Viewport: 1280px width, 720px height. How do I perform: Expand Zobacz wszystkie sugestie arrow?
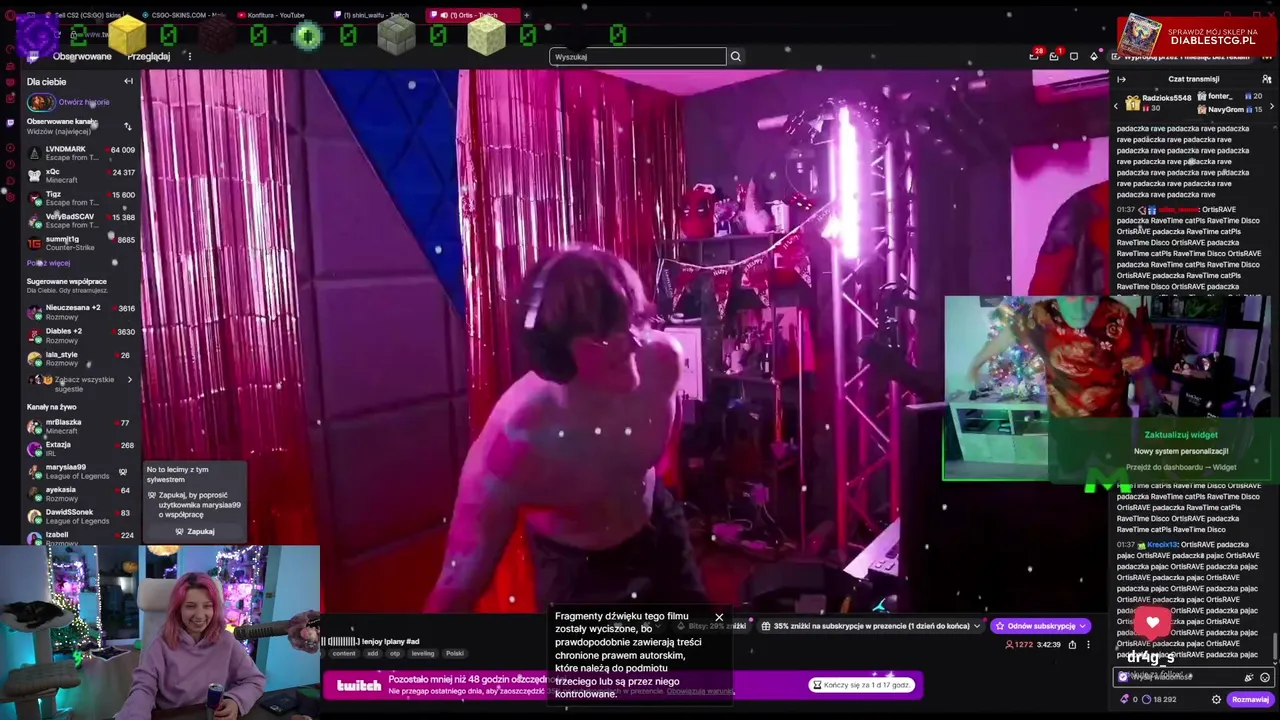129,380
